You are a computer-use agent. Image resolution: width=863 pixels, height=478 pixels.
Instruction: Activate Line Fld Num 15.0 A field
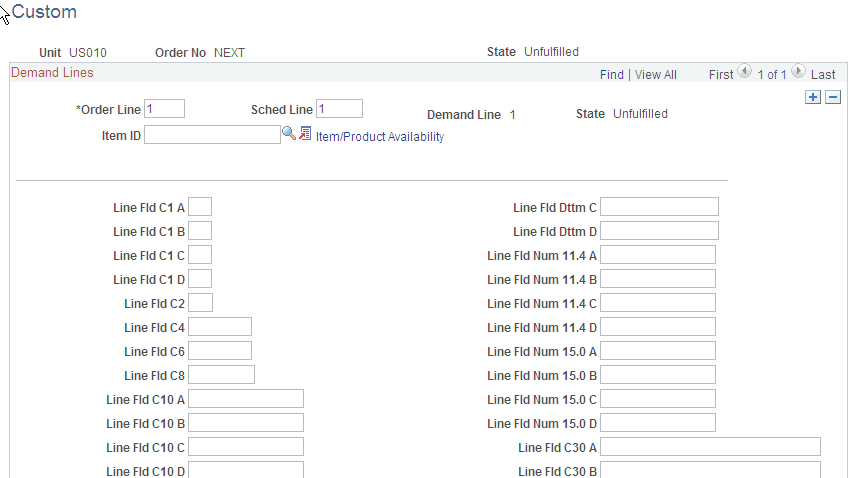pyautogui.click(x=658, y=351)
